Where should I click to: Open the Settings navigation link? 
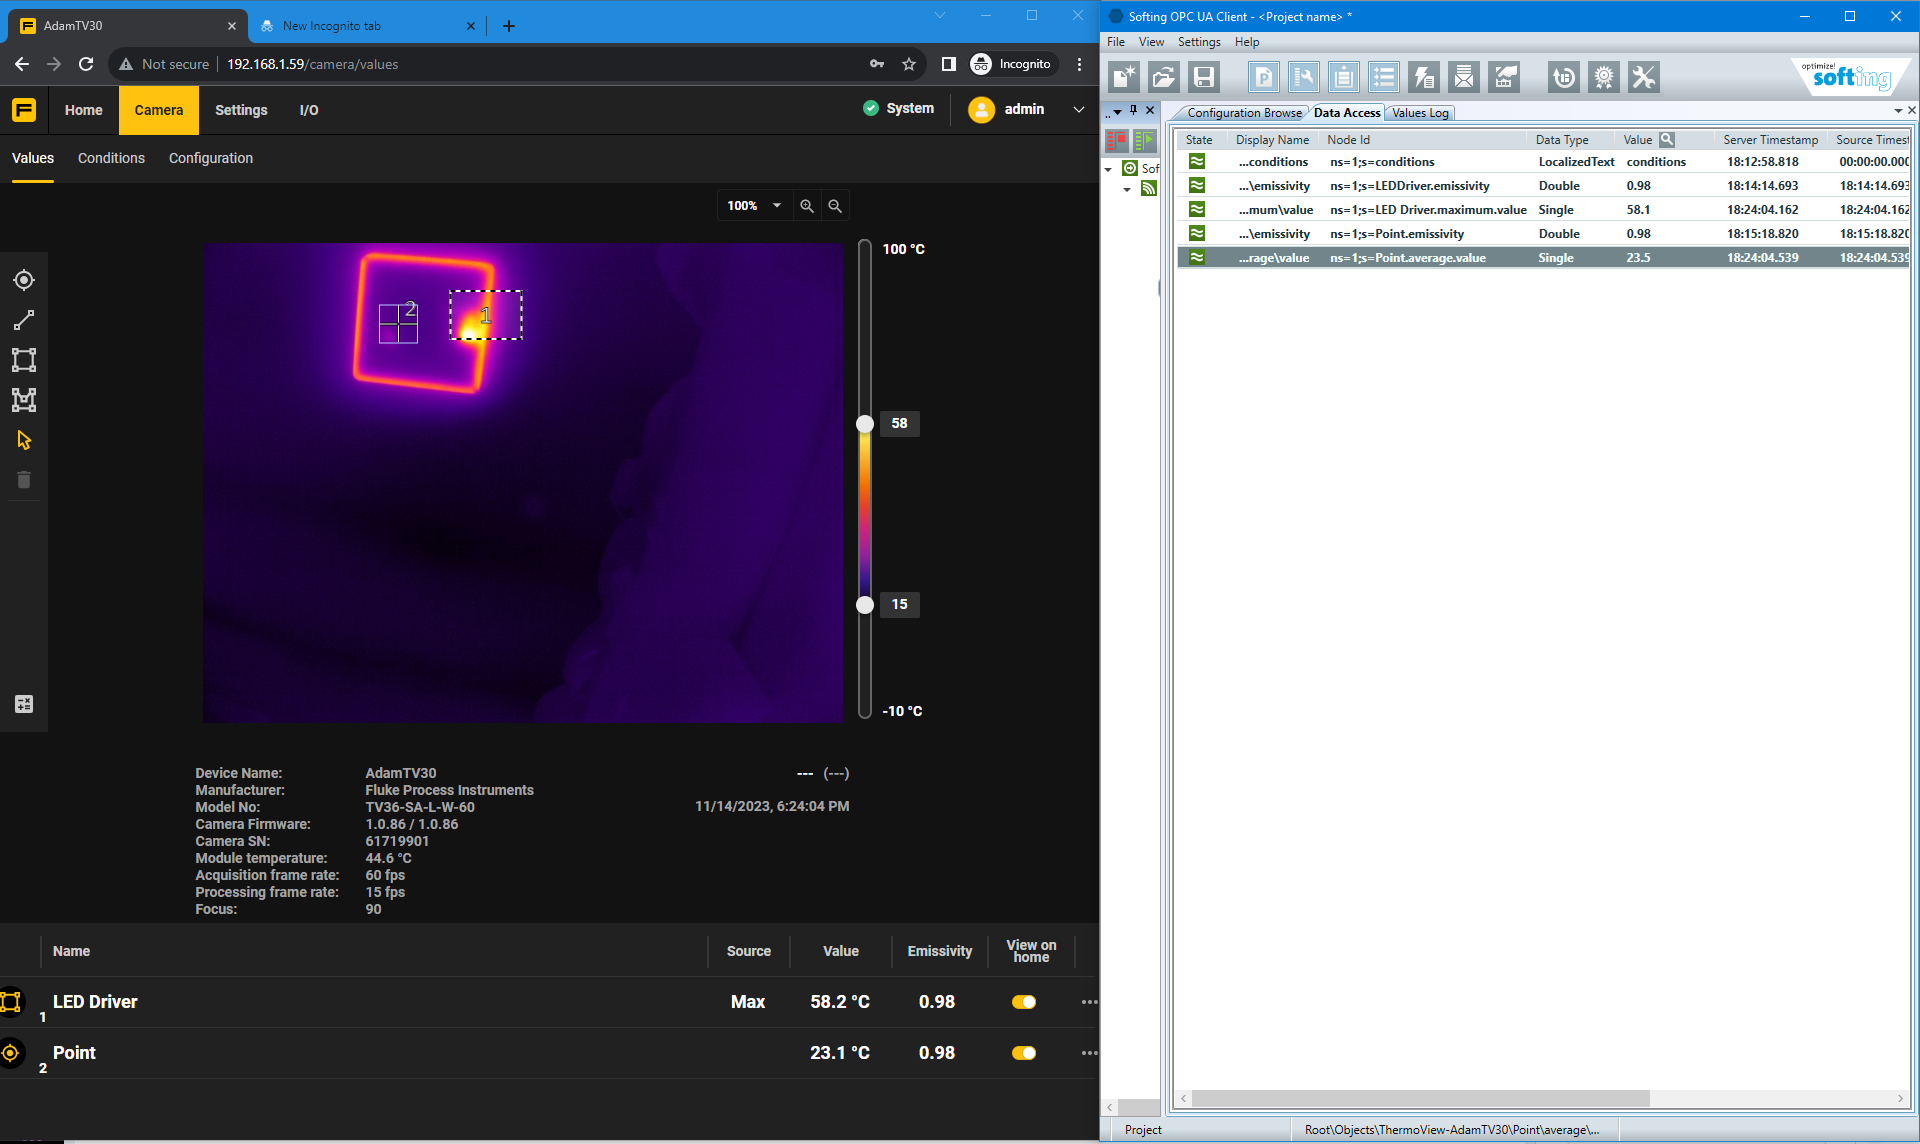[x=241, y=110]
